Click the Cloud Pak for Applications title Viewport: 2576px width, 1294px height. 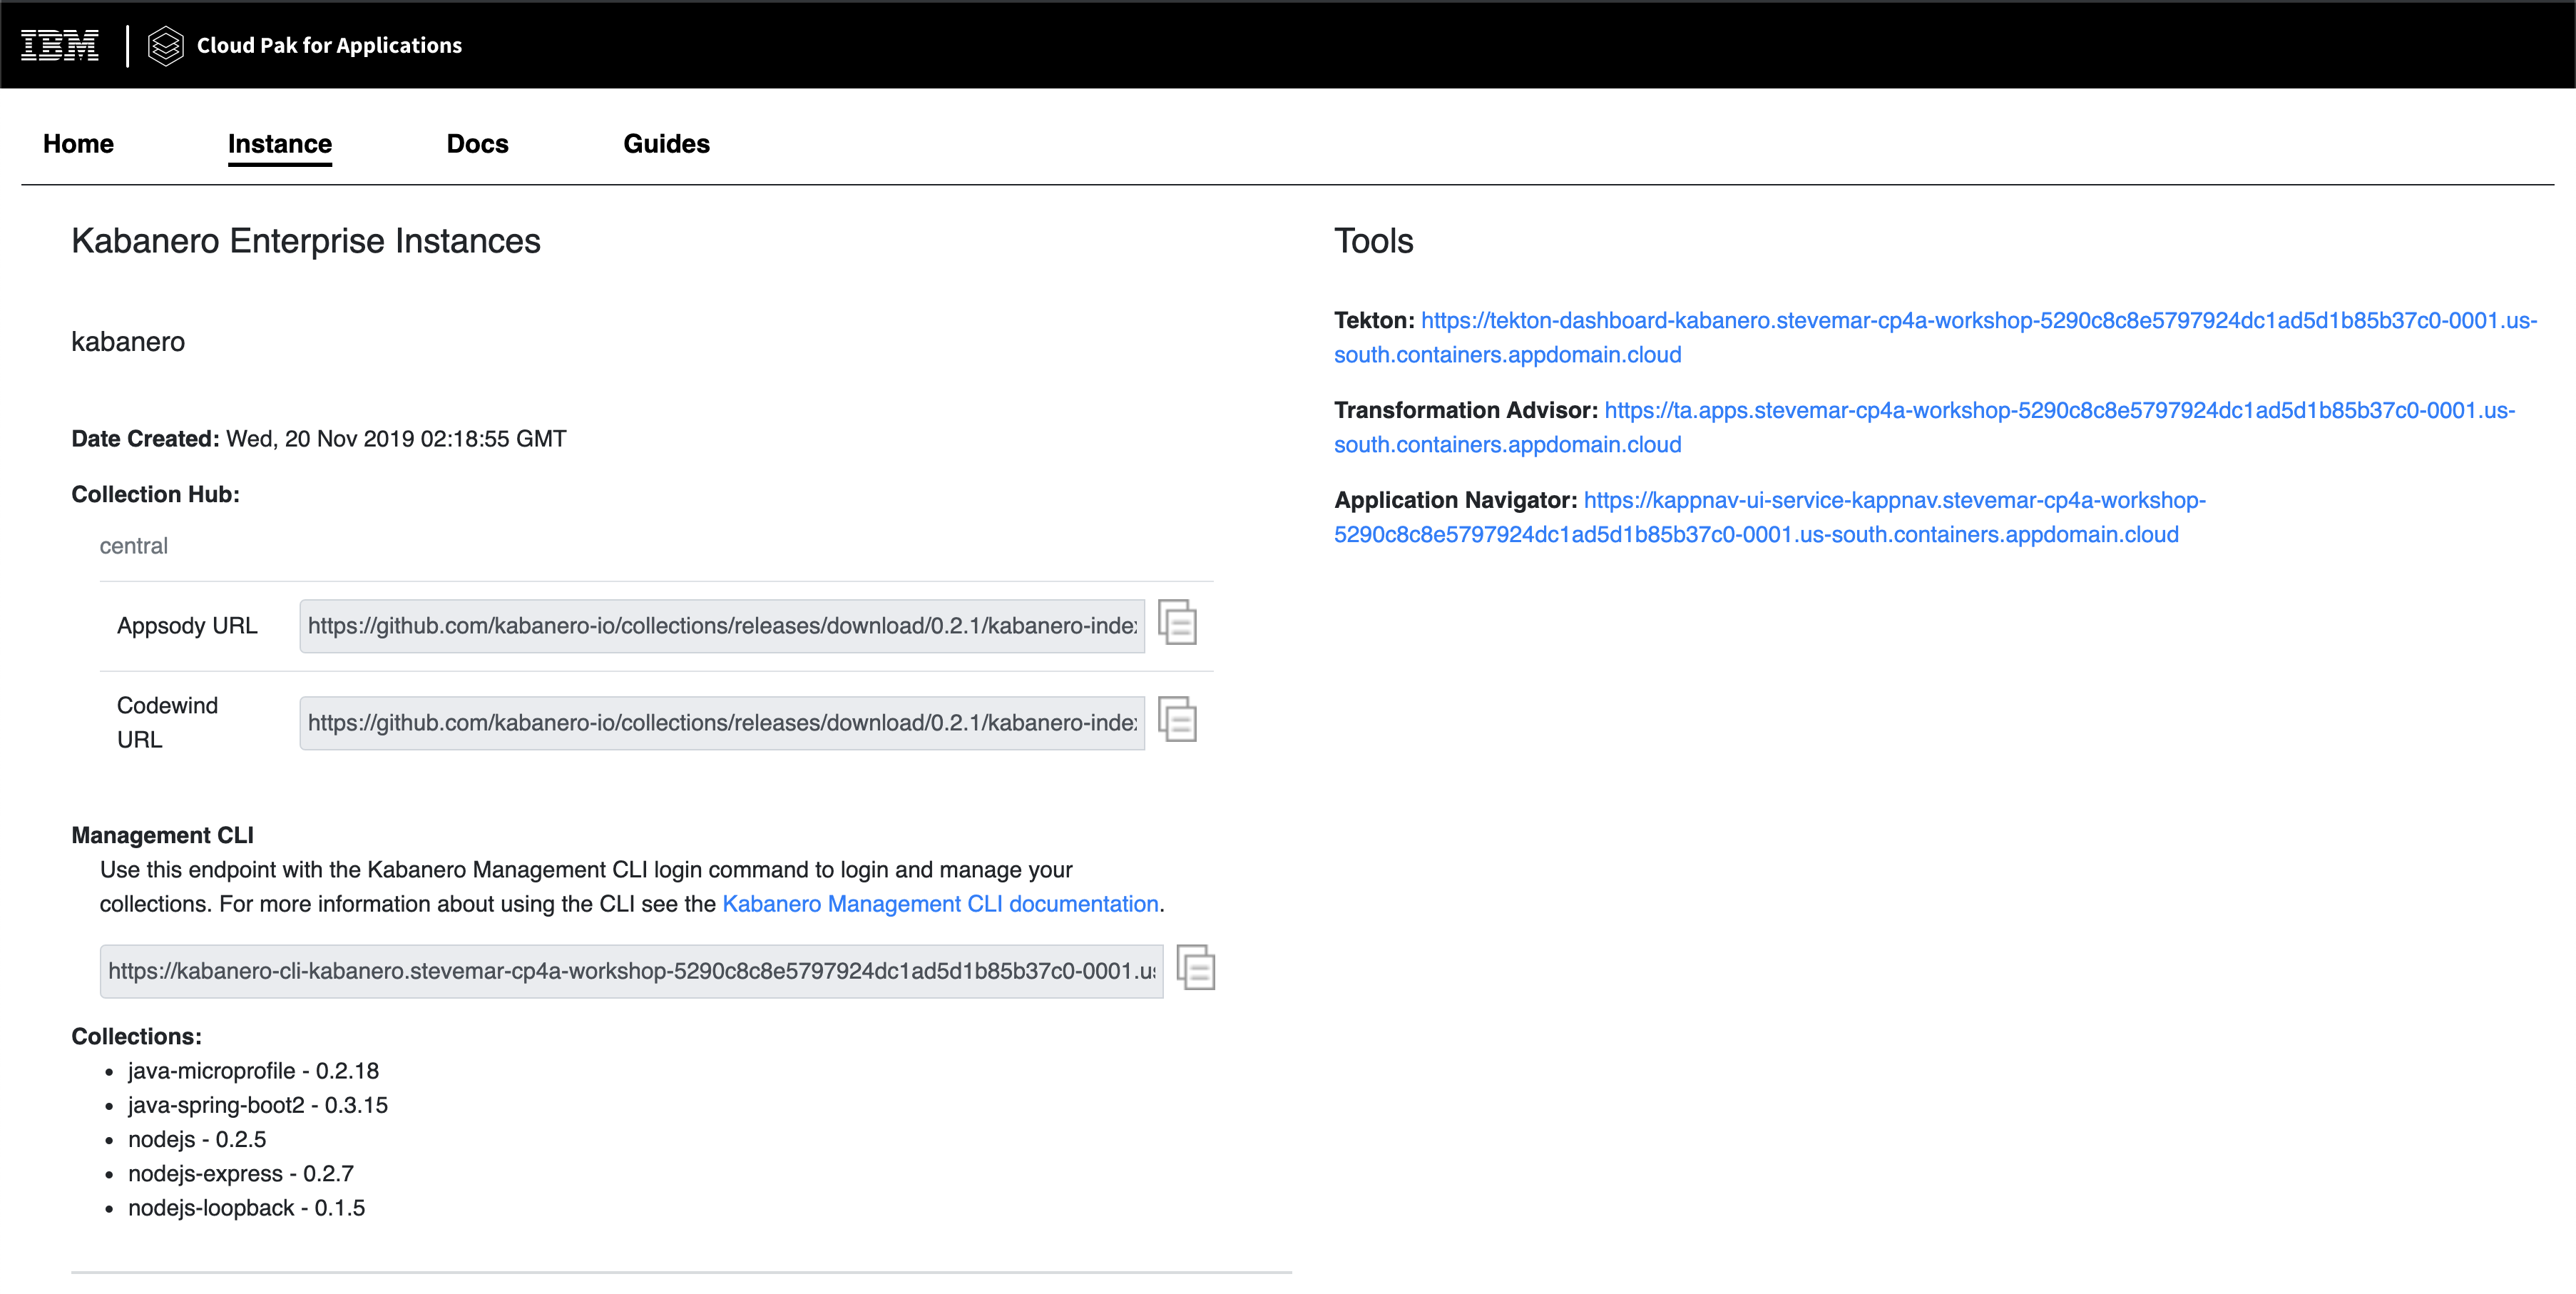tap(329, 45)
